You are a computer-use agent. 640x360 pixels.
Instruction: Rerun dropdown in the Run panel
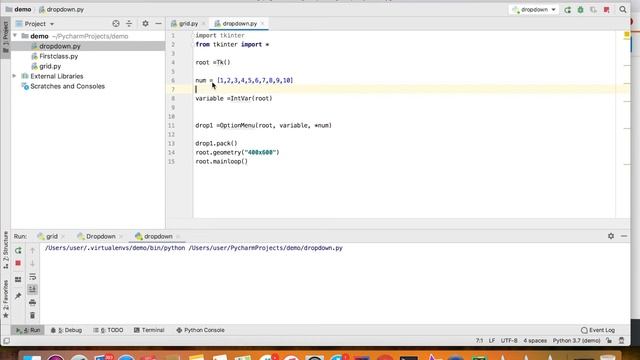tap(18, 251)
